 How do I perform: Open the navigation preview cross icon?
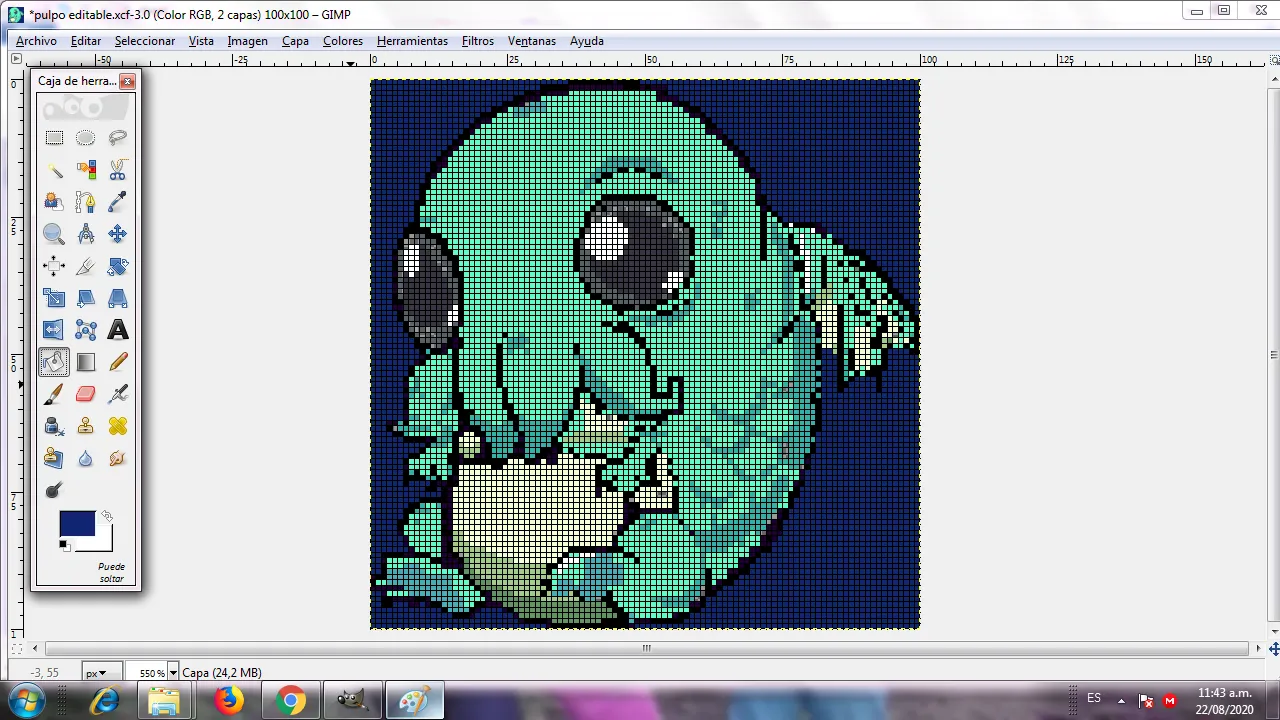click(x=1273, y=649)
